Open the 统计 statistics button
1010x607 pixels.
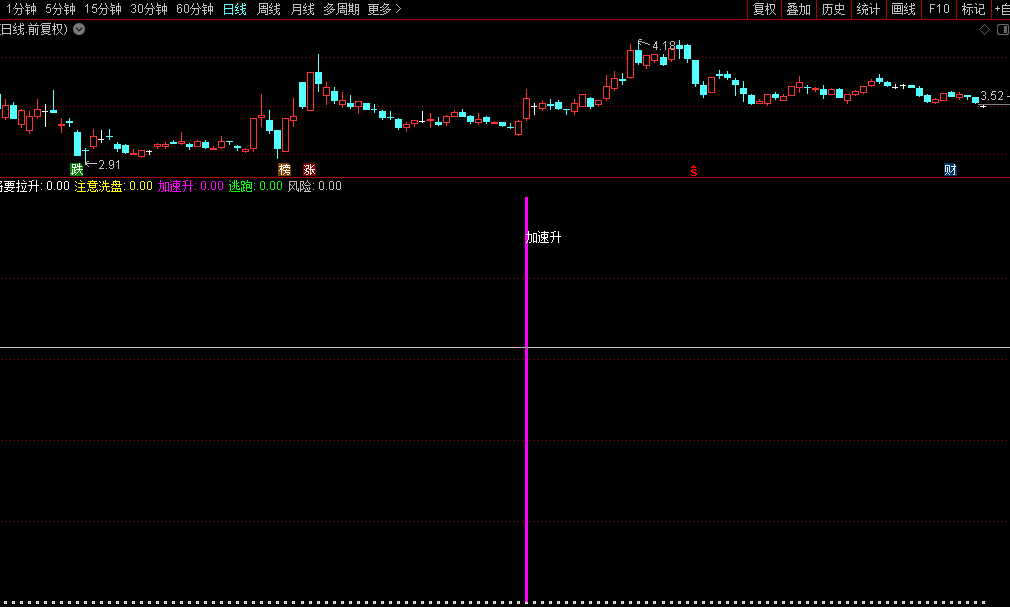click(868, 9)
